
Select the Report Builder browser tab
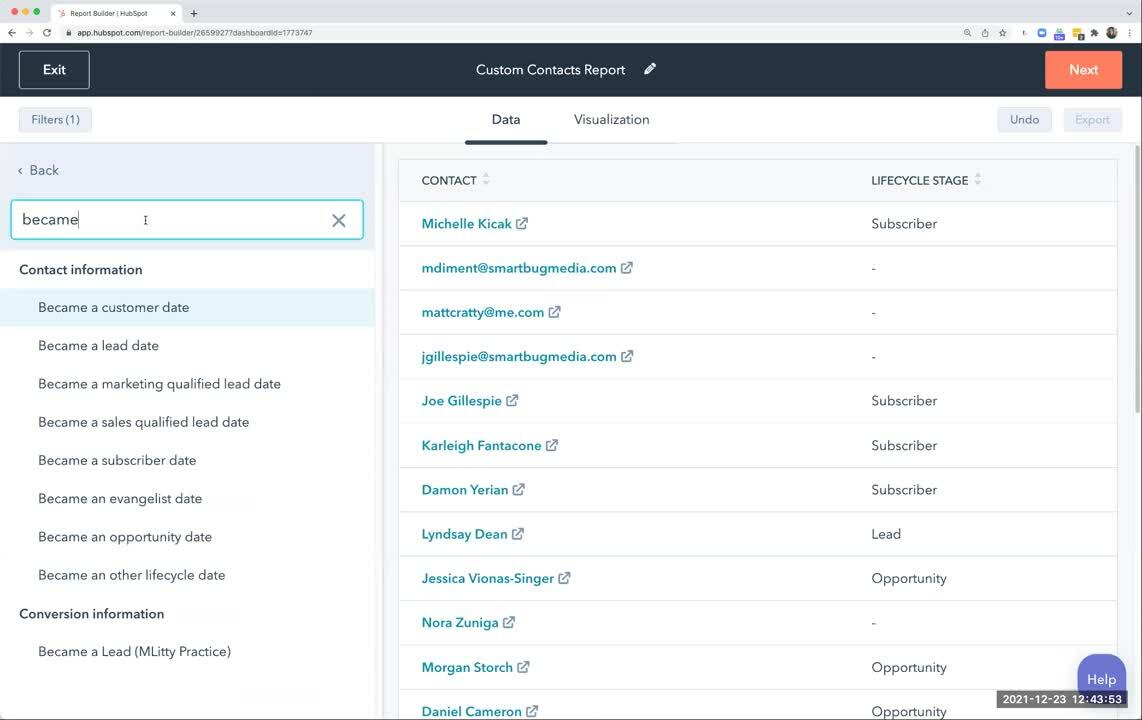click(x=117, y=13)
